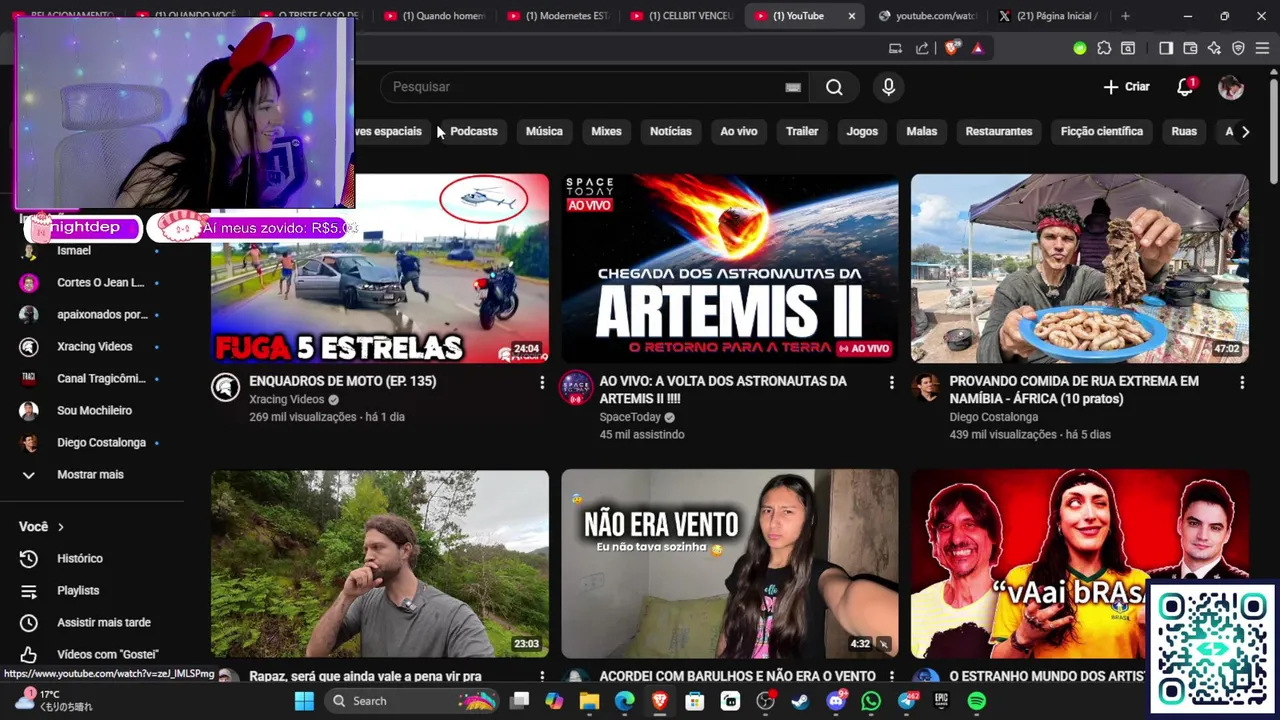Select the Notícias filter chip
This screenshot has height=720, width=1280.
click(x=670, y=131)
